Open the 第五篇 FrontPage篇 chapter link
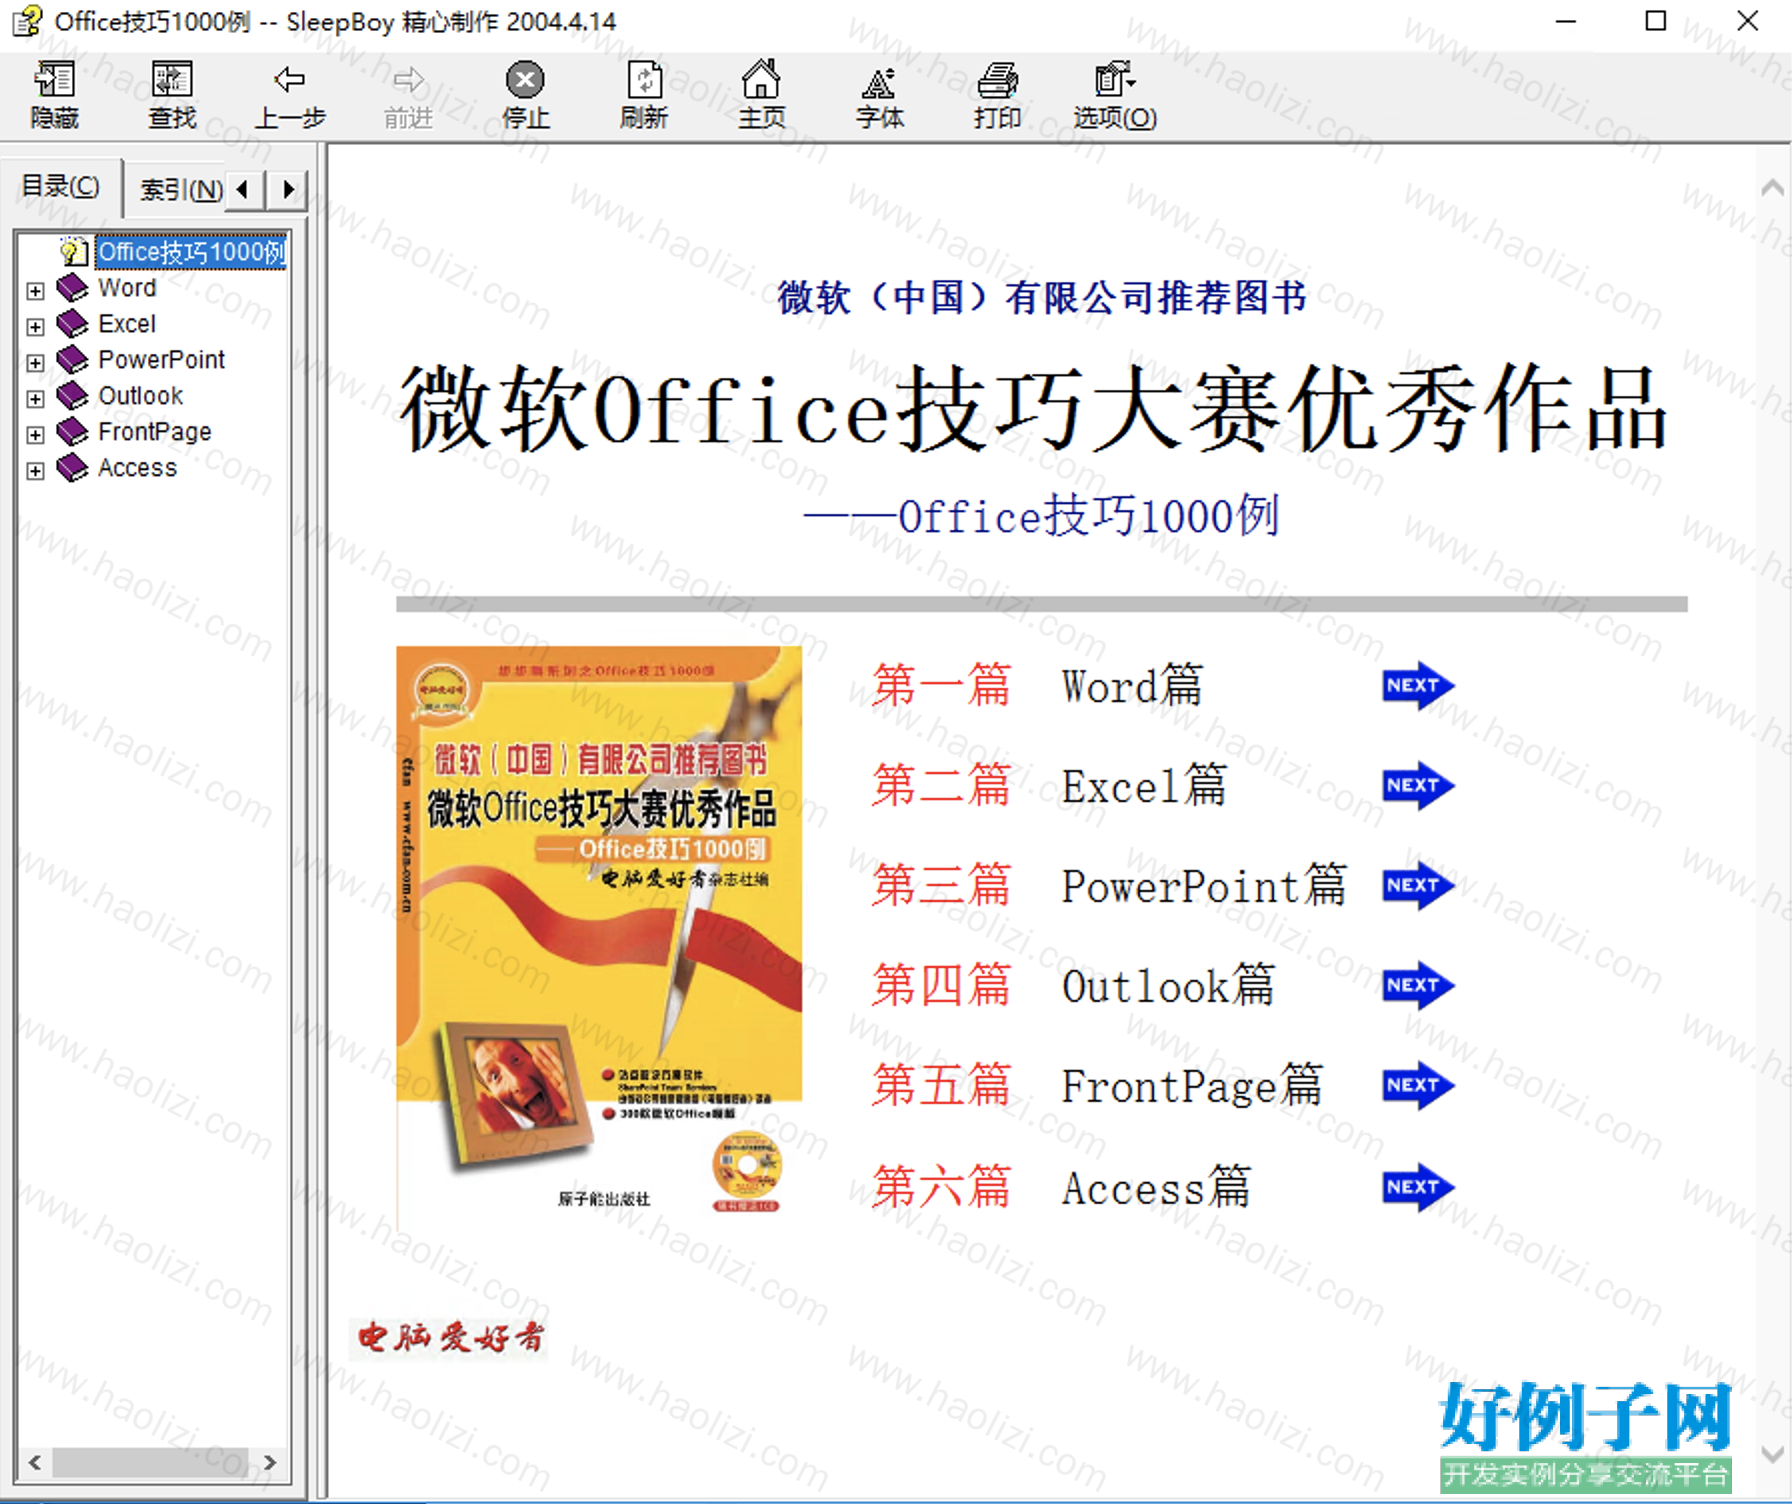 point(1097,1086)
